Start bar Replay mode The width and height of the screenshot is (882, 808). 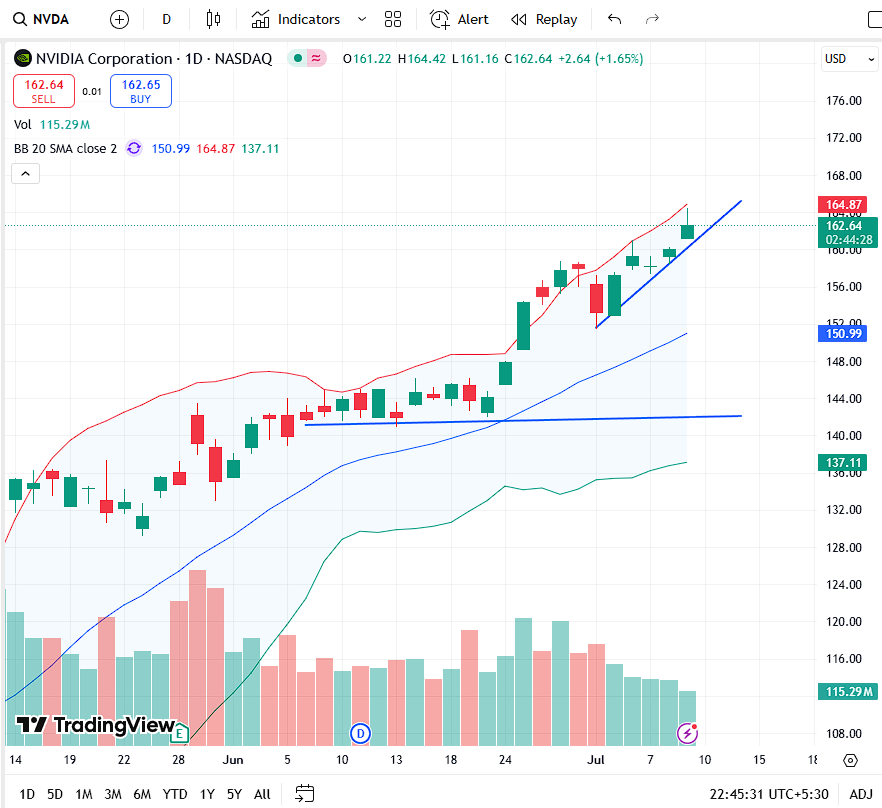(x=543, y=19)
